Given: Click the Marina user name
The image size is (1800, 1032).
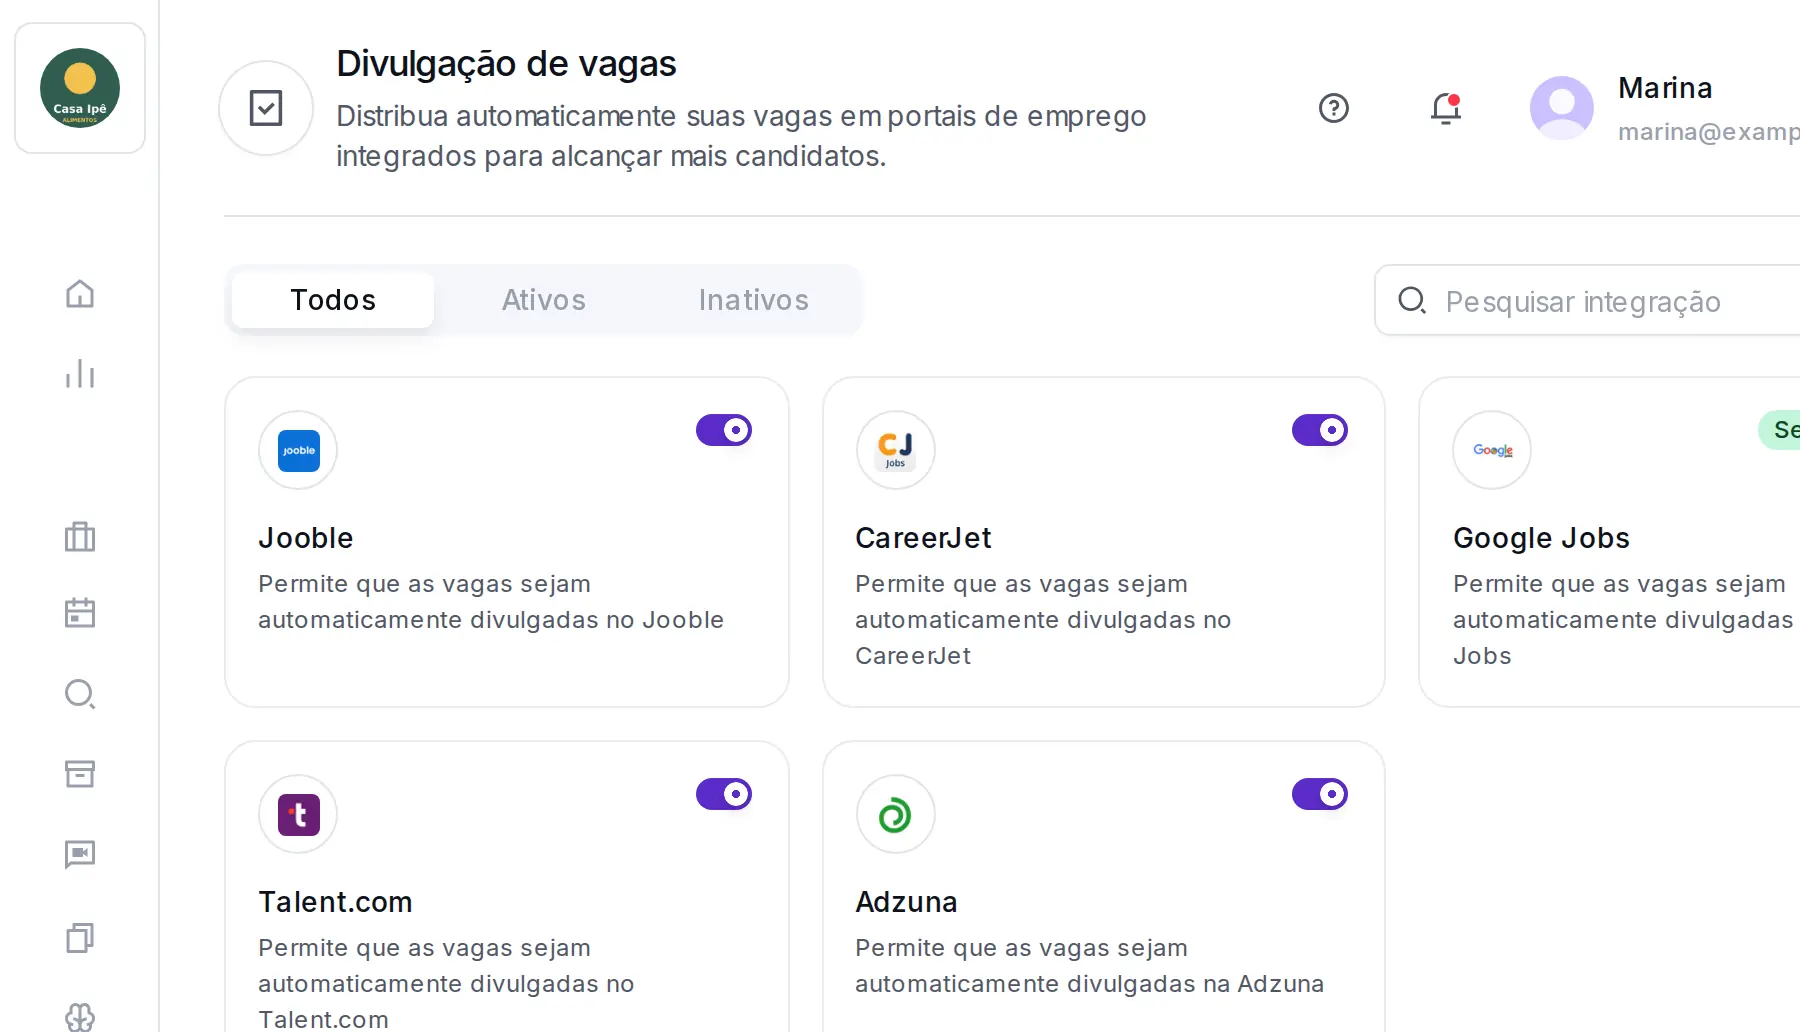Looking at the screenshot, I should 1665,88.
